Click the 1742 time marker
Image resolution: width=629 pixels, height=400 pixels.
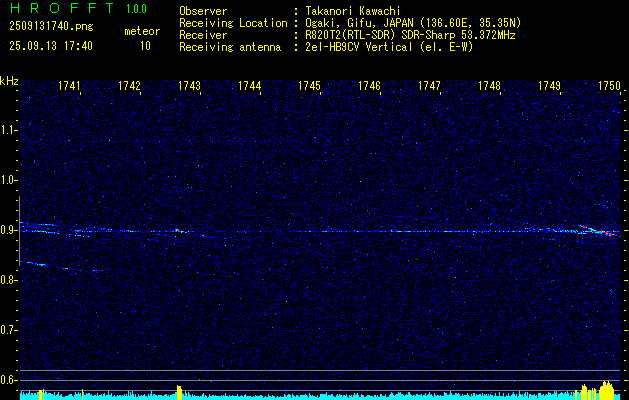pyautogui.click(x=130, y=86)
